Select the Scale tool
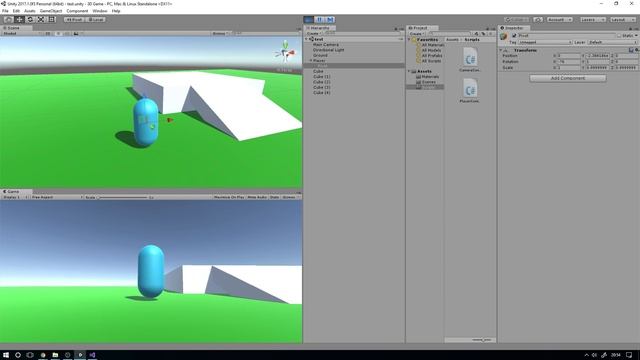The image size is (640, 360). pyautogui.click(x=41, y=20)
